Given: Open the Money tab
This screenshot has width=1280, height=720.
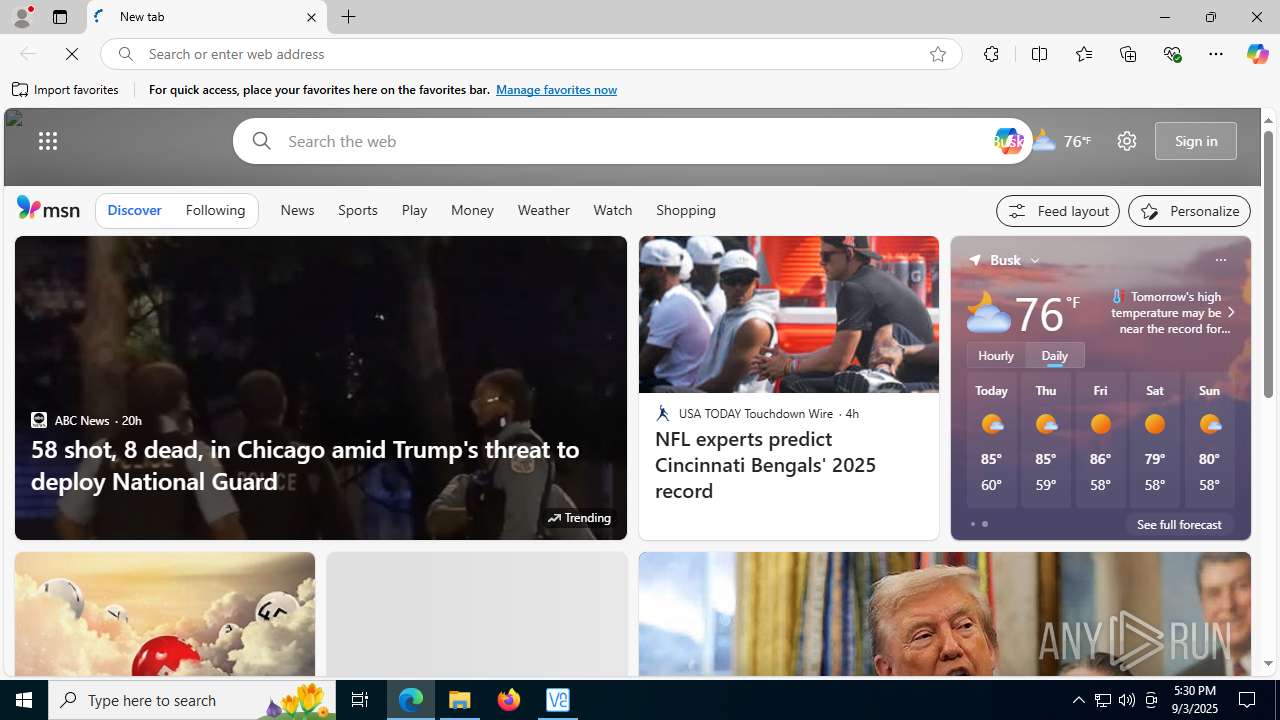Looking at the screenshot, I should 472,210.
